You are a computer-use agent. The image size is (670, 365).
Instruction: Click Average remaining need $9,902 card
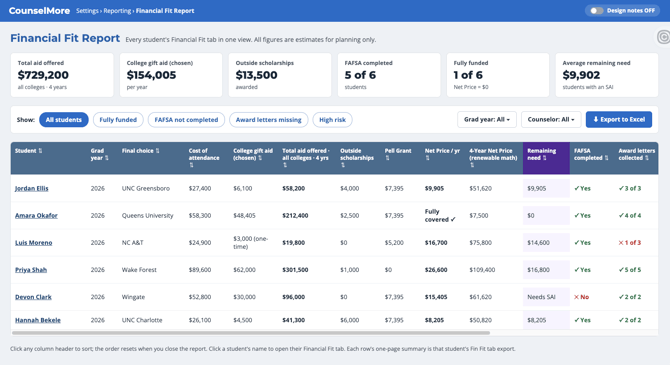click(607, 75)
